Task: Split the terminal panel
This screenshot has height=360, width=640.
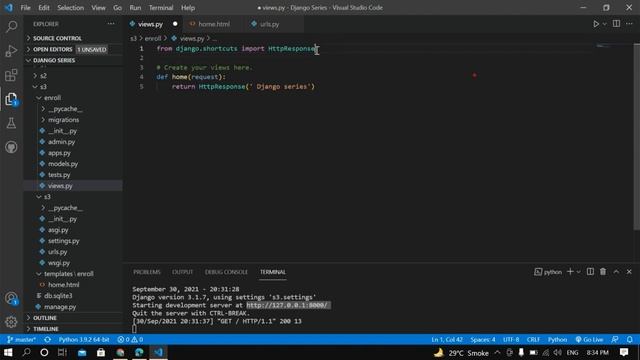Action: click(590, 272)
